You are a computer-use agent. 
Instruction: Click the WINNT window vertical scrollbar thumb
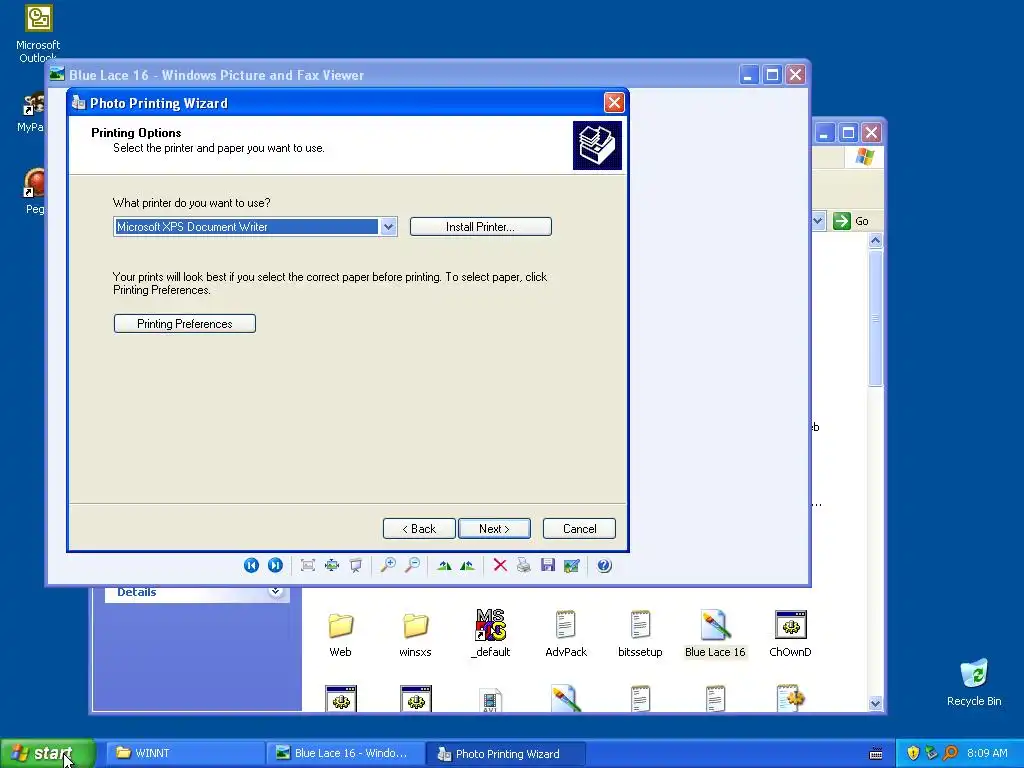pyautogui.click(x=876, y=317)
